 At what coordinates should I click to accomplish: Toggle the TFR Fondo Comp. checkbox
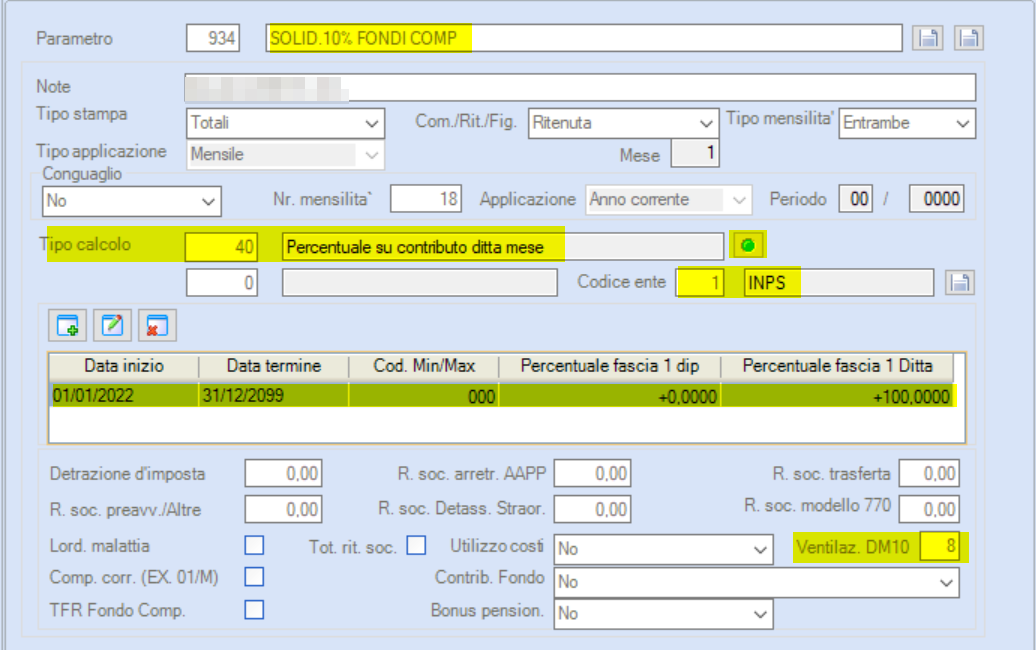(254, 609)
